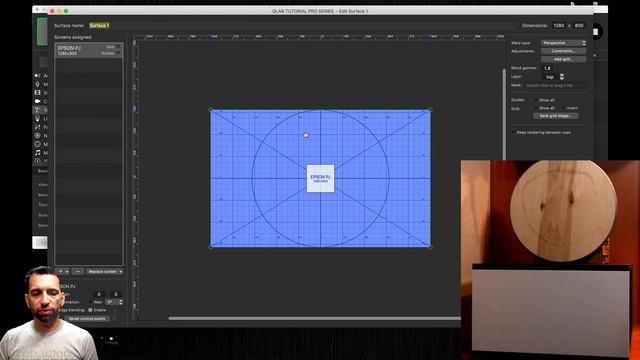
Task: Click the Add split button
Action: 564,59
